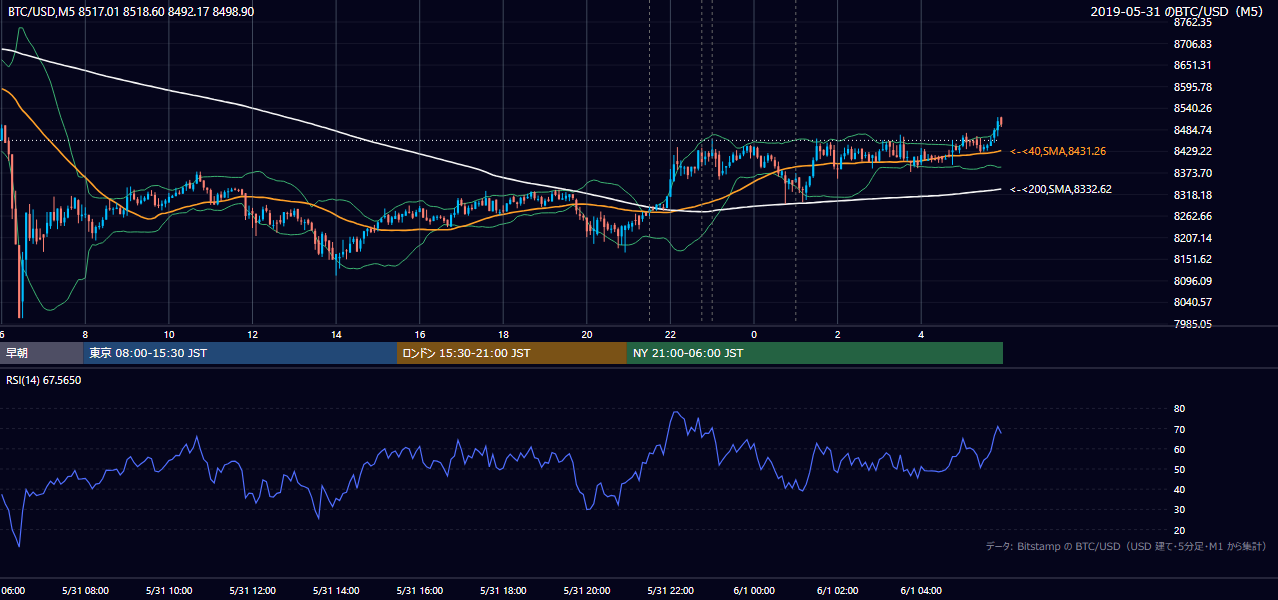Screen dimensions: 1278x600
Task: Click the <-<40,SMA,8431.26 orange label
Action: tap(1057, 151)
